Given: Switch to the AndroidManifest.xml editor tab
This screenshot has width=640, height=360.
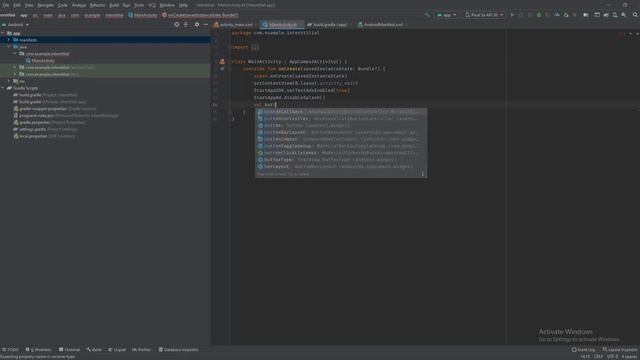Looking at the screenshot, I should click(x=382, y=24).
